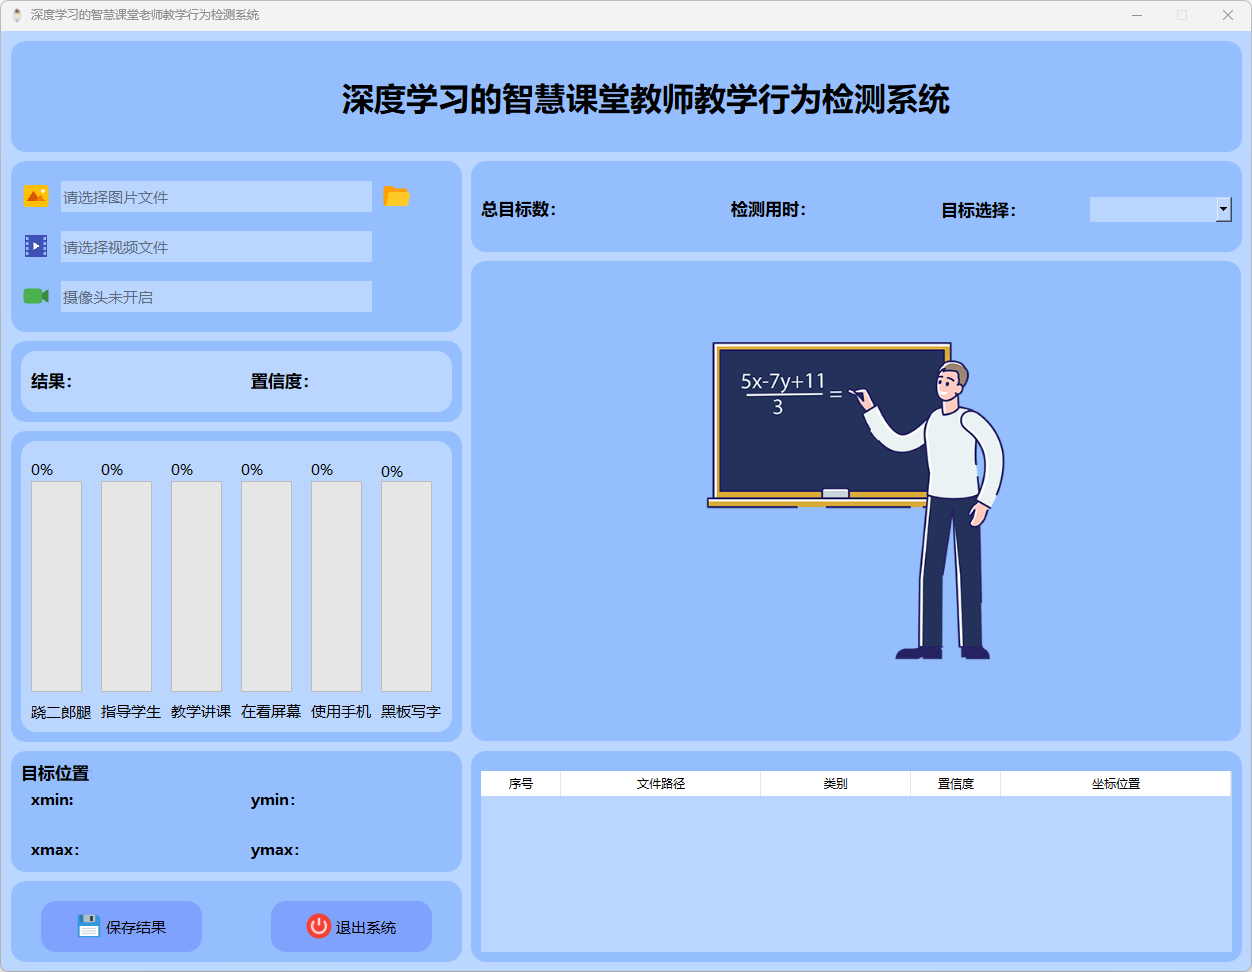Click the 坐标位置 column header
The image size is (1252, 972).
pyautogui.click(x=1115, y=784)
